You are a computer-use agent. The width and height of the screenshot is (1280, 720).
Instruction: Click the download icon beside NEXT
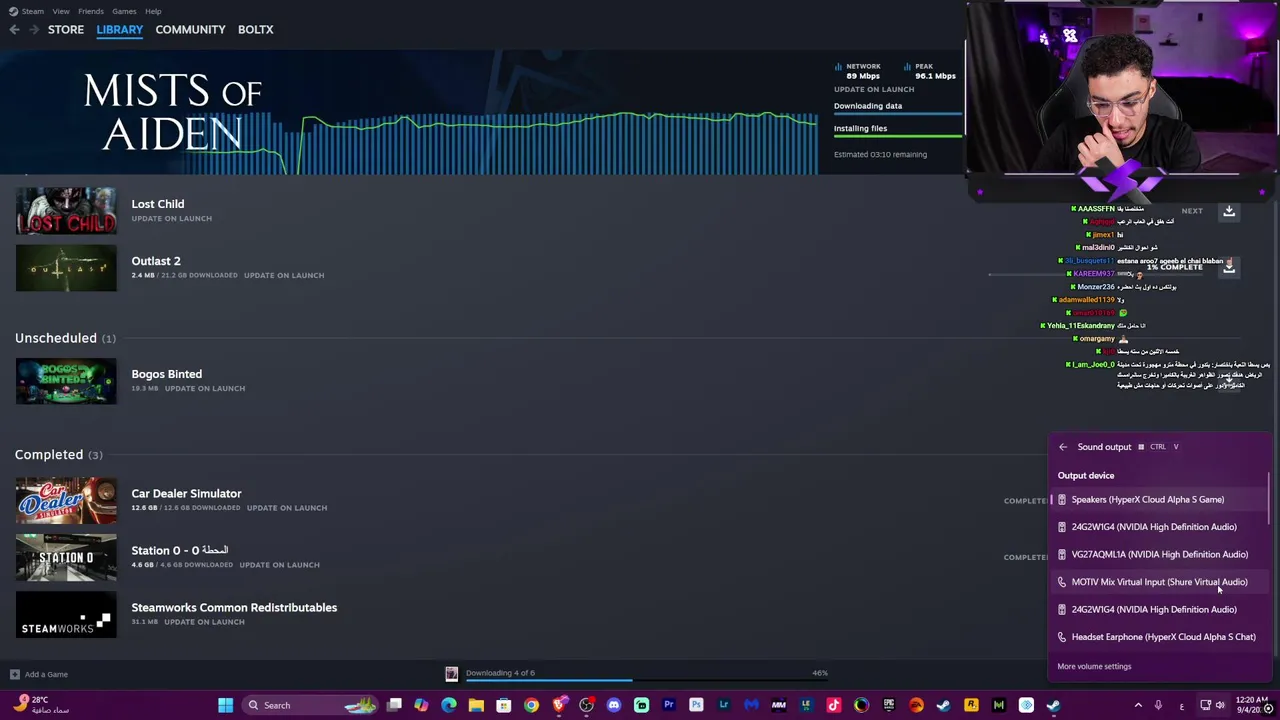click(x=1229, y=211)
